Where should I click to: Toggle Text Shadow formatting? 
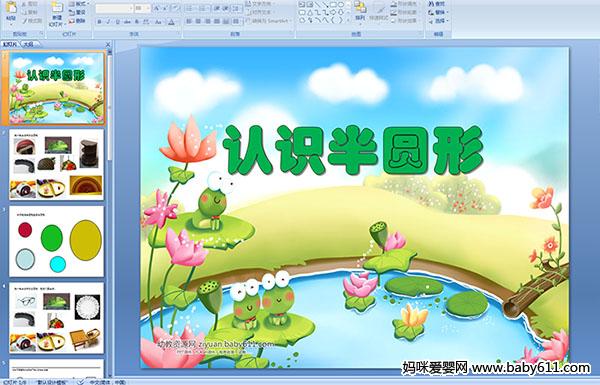coord(137,22)
